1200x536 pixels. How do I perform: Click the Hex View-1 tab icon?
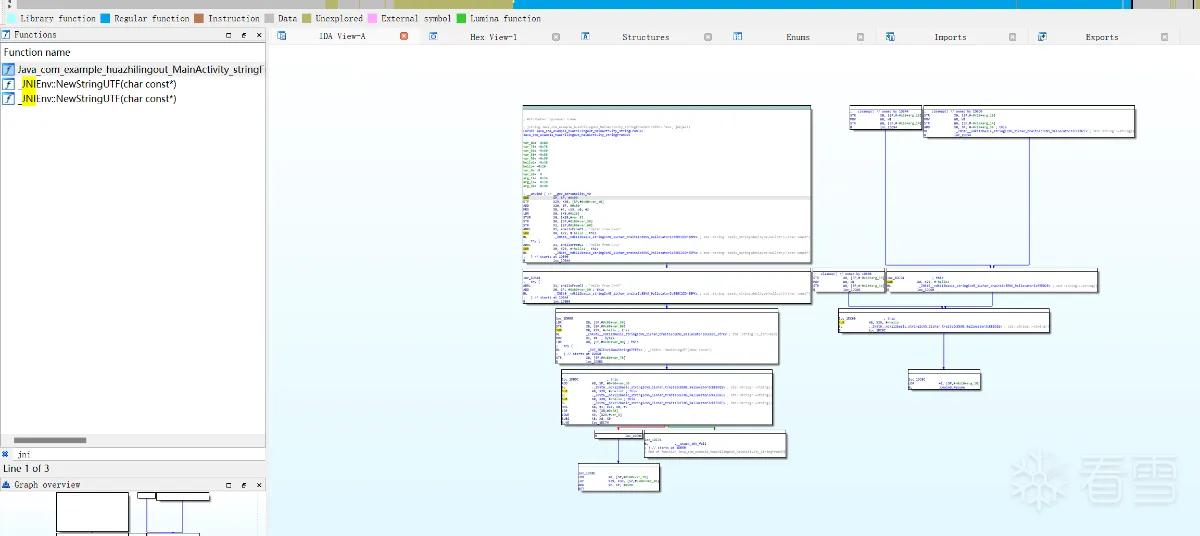[433, 36]
